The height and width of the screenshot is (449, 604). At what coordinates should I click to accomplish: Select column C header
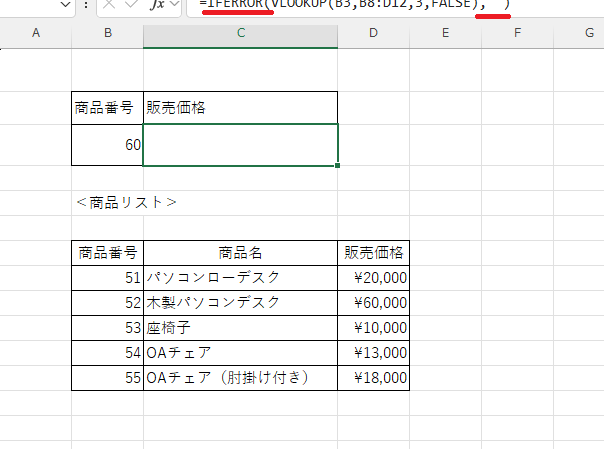pos(240,34)
